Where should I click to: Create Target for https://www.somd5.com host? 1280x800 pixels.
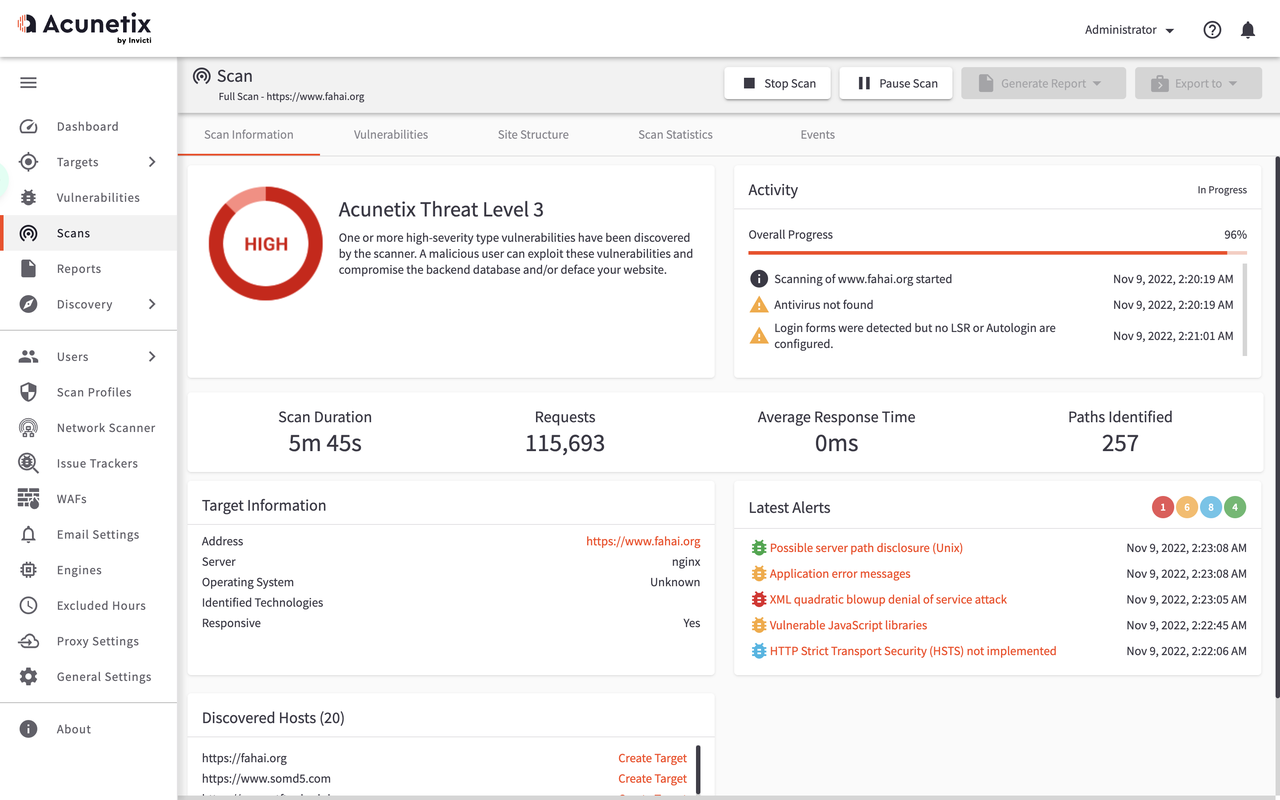point(652,779)
